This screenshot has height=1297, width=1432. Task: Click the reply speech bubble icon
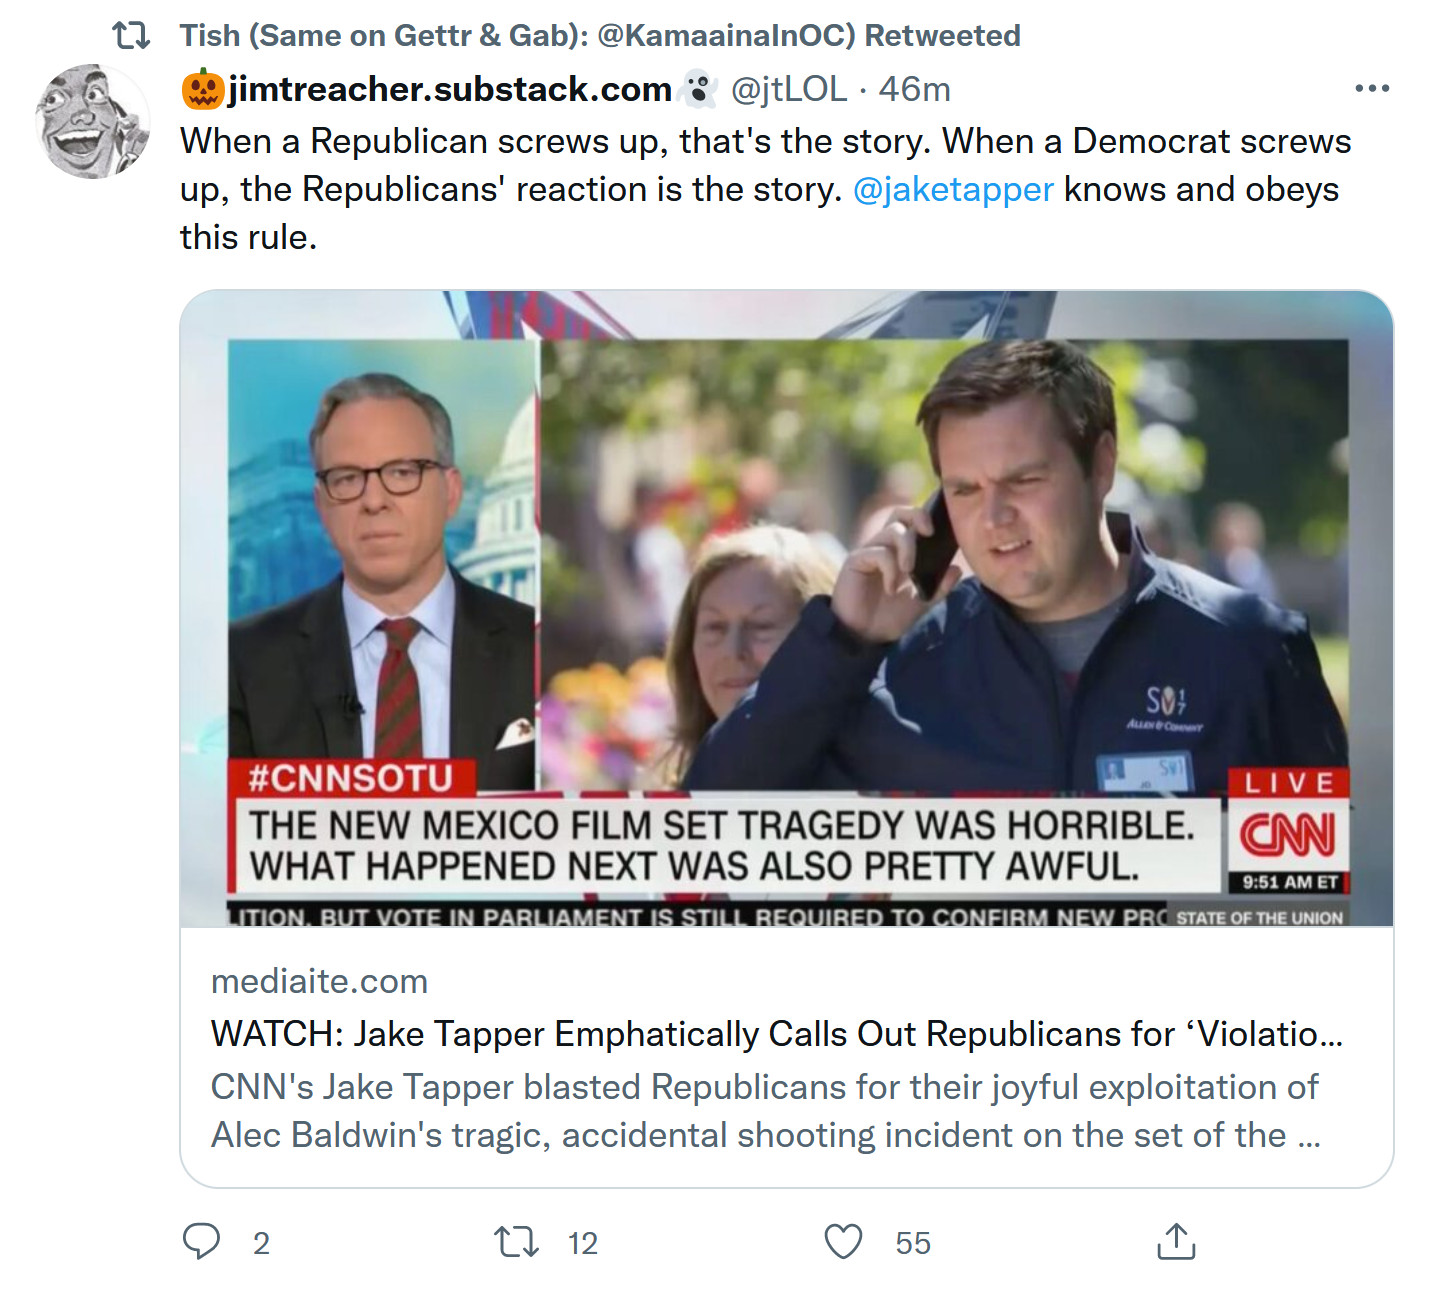click(x=201, y=1241)
